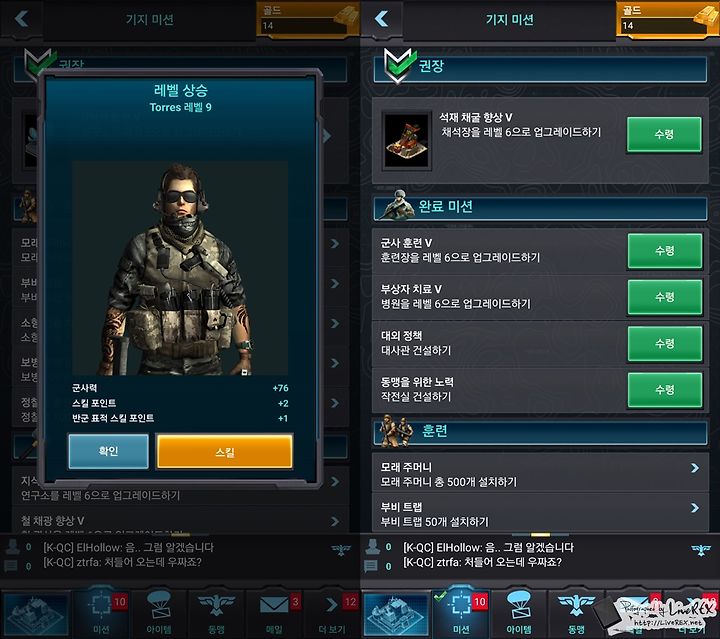The width and height of the screenshot is (720, 639).
Task: Tap 완료 미션 section header
Action: coord(540,207)
